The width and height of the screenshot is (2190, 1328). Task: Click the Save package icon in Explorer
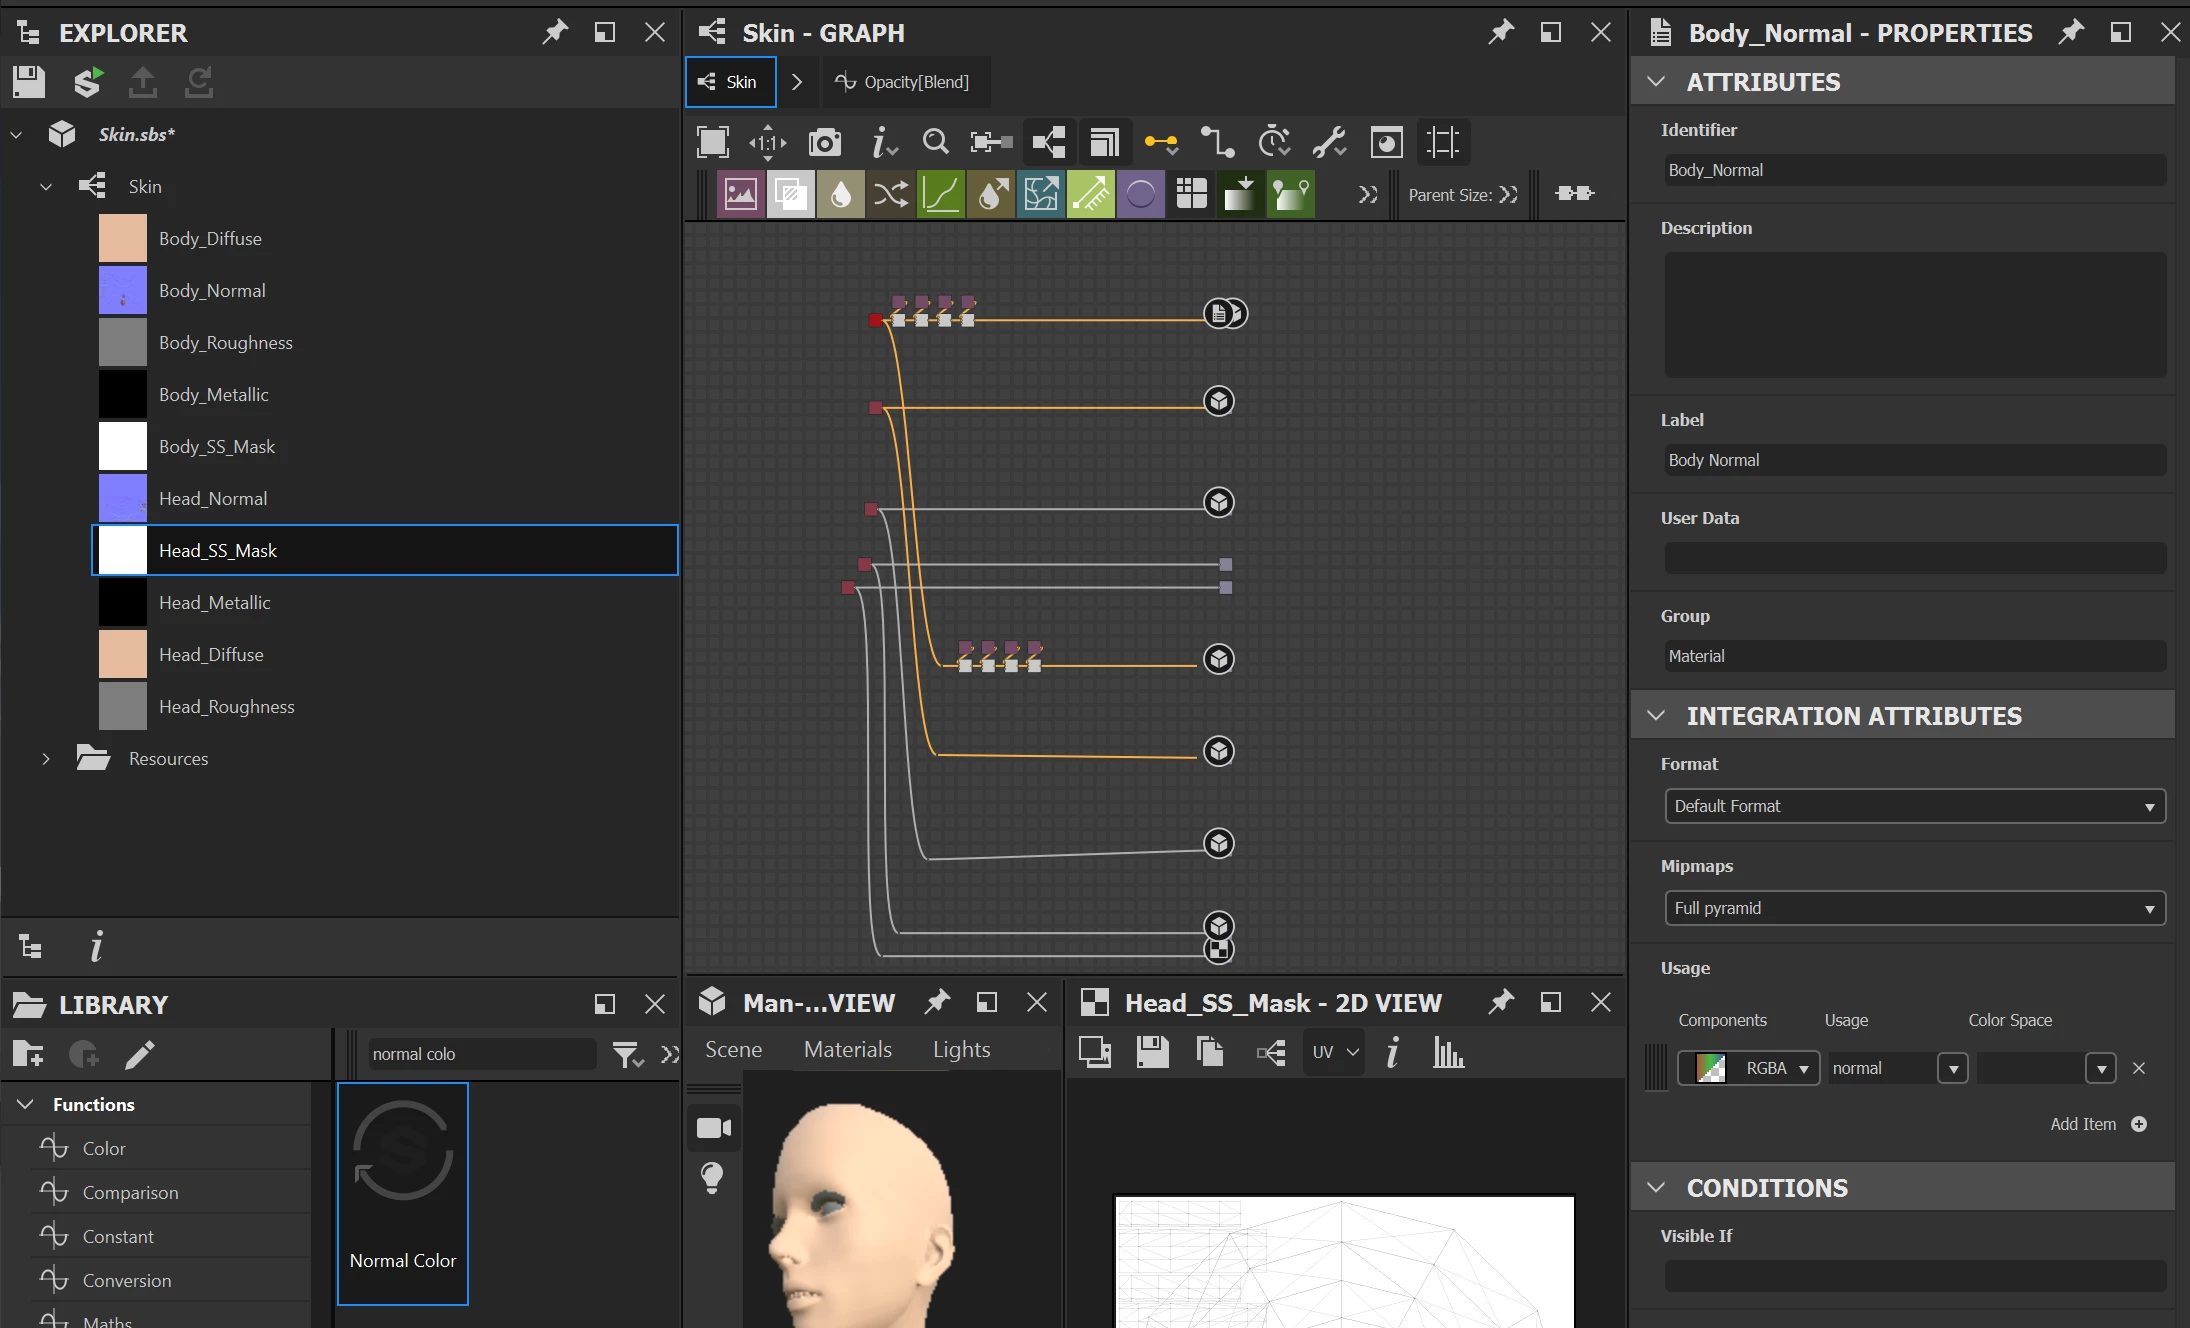tap(29, 81)
